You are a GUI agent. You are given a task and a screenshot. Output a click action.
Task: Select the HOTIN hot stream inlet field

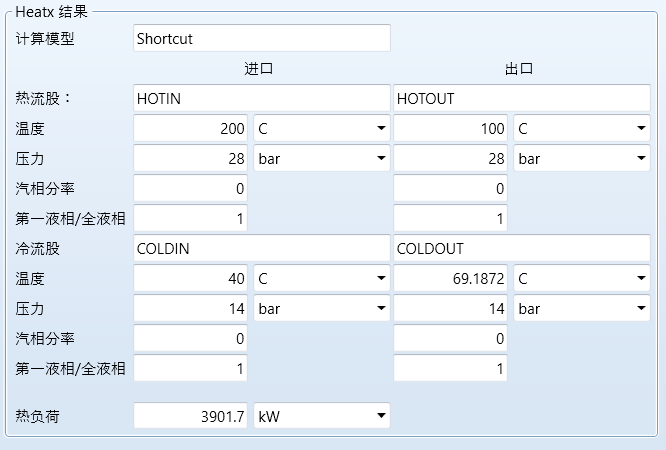tap(261, 98)
